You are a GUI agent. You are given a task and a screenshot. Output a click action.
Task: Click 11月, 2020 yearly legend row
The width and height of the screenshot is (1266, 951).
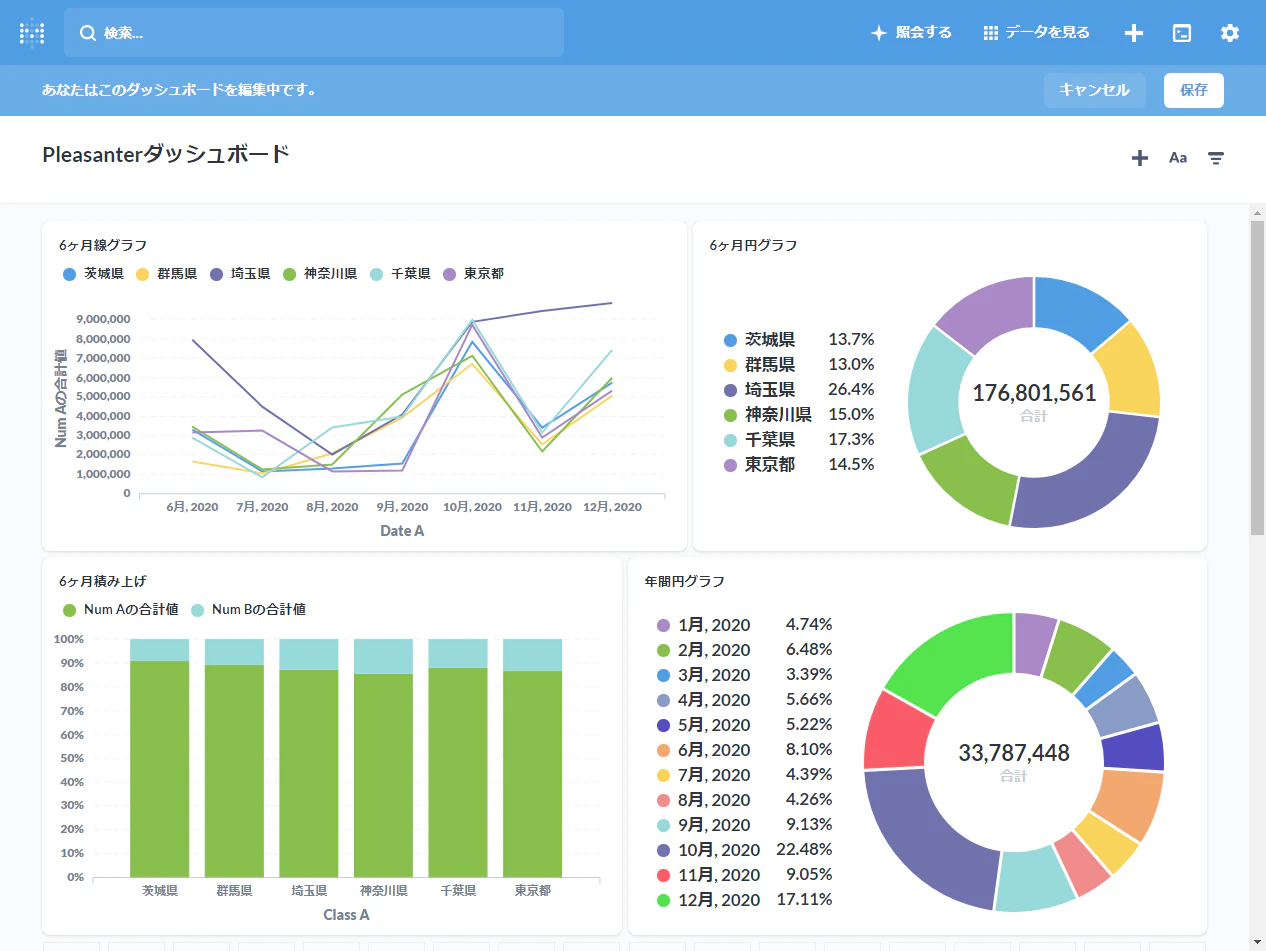744,875
